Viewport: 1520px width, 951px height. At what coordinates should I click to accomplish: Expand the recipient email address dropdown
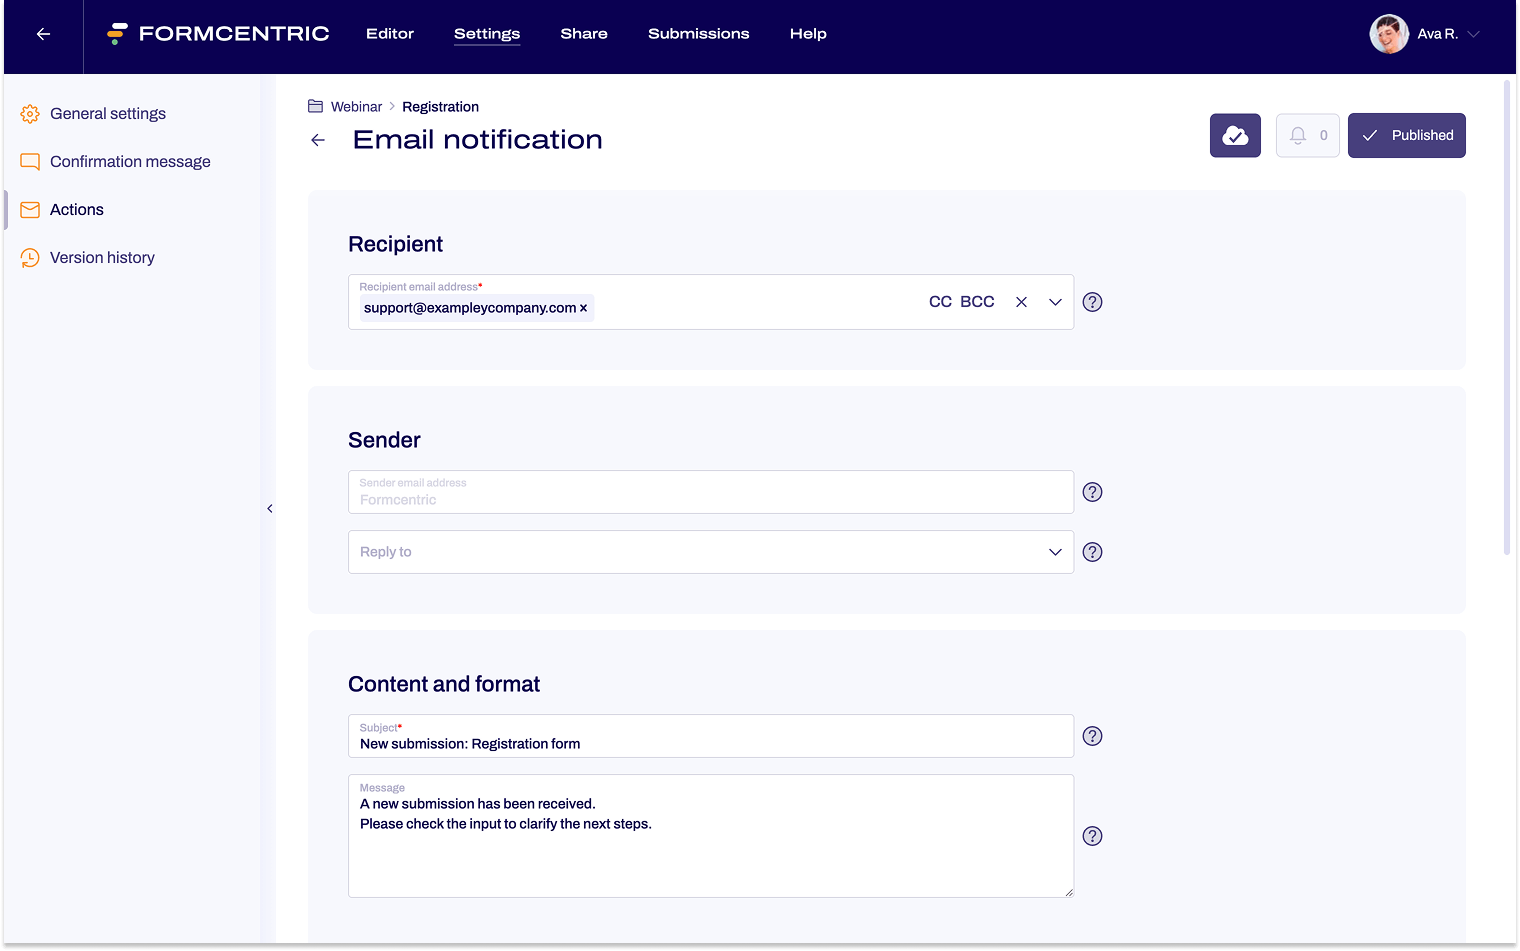coord(1055,301)
